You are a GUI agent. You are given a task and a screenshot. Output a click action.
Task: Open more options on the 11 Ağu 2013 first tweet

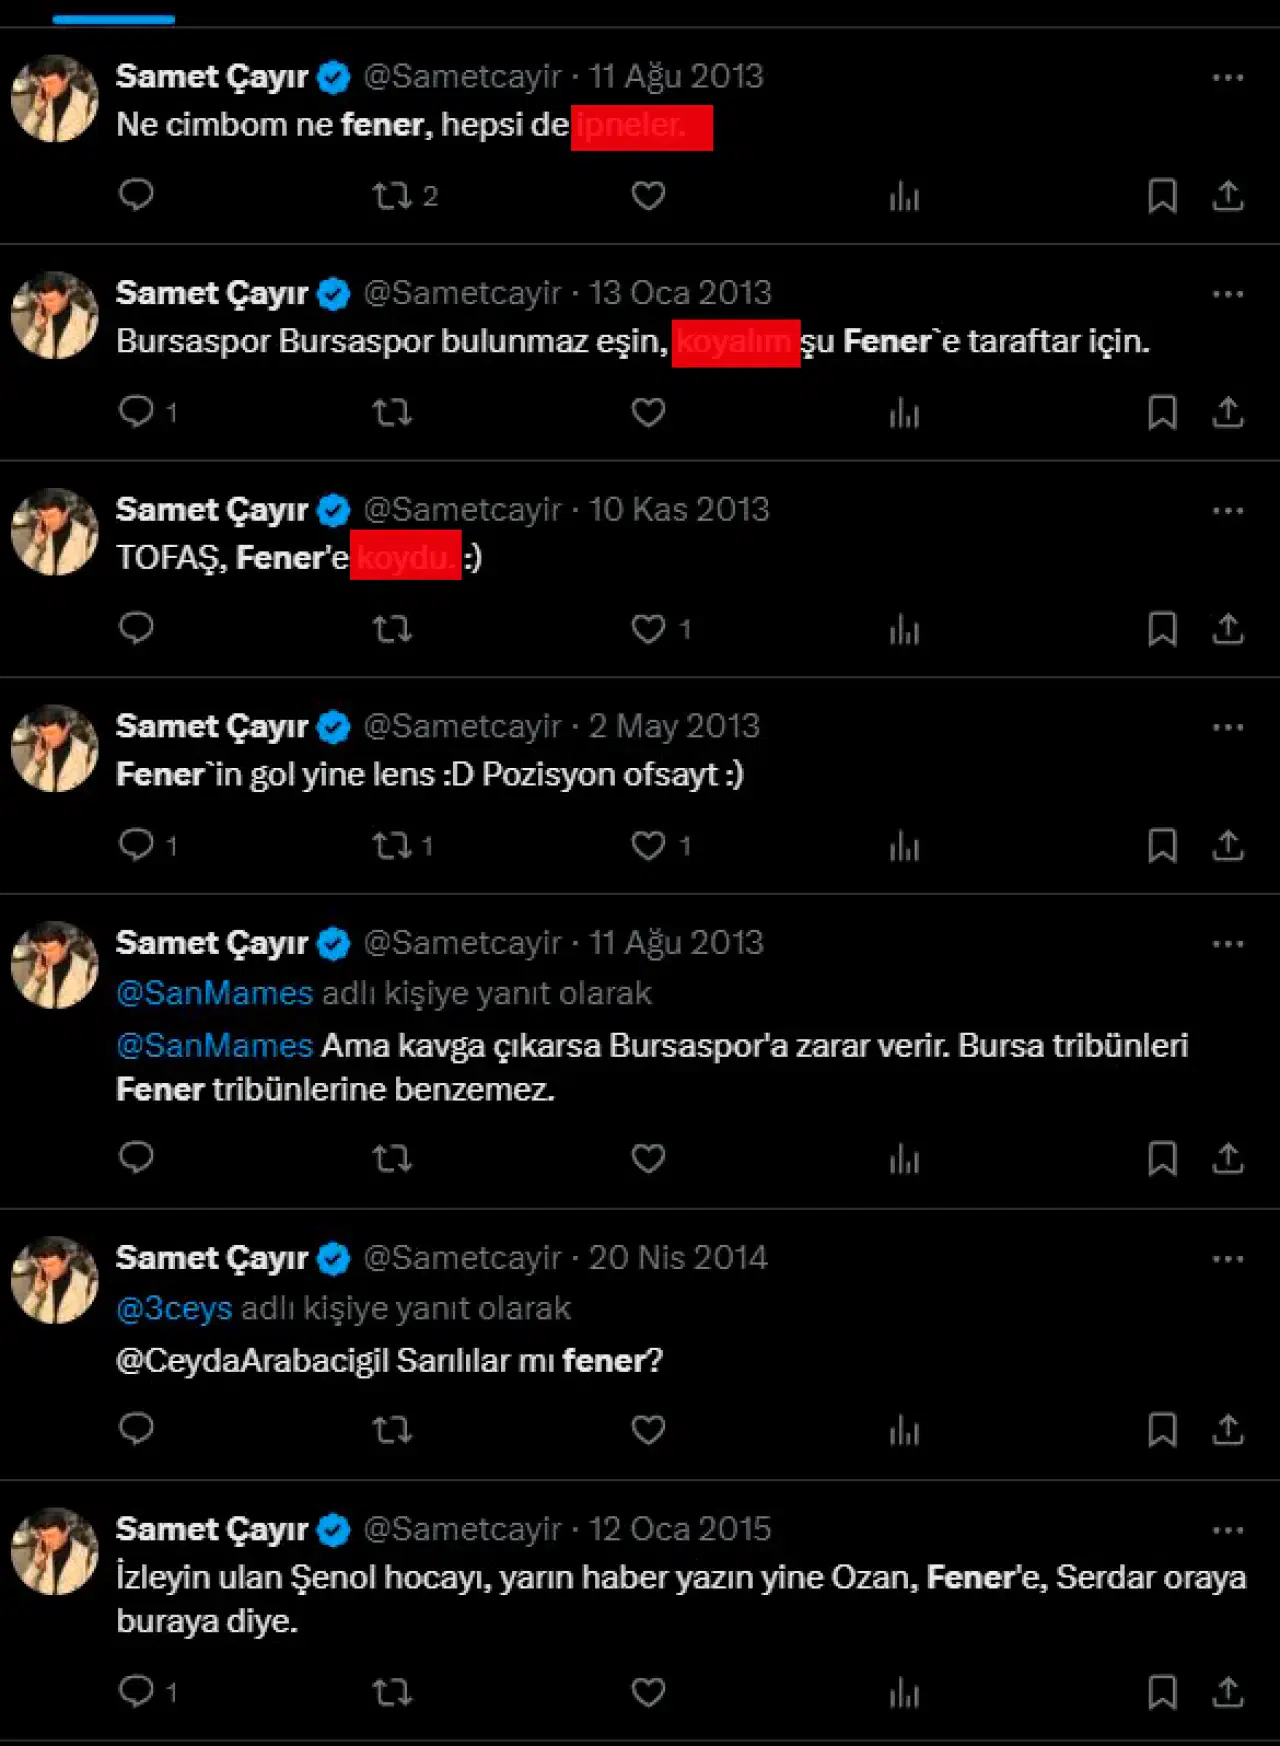pos(1227,78)
